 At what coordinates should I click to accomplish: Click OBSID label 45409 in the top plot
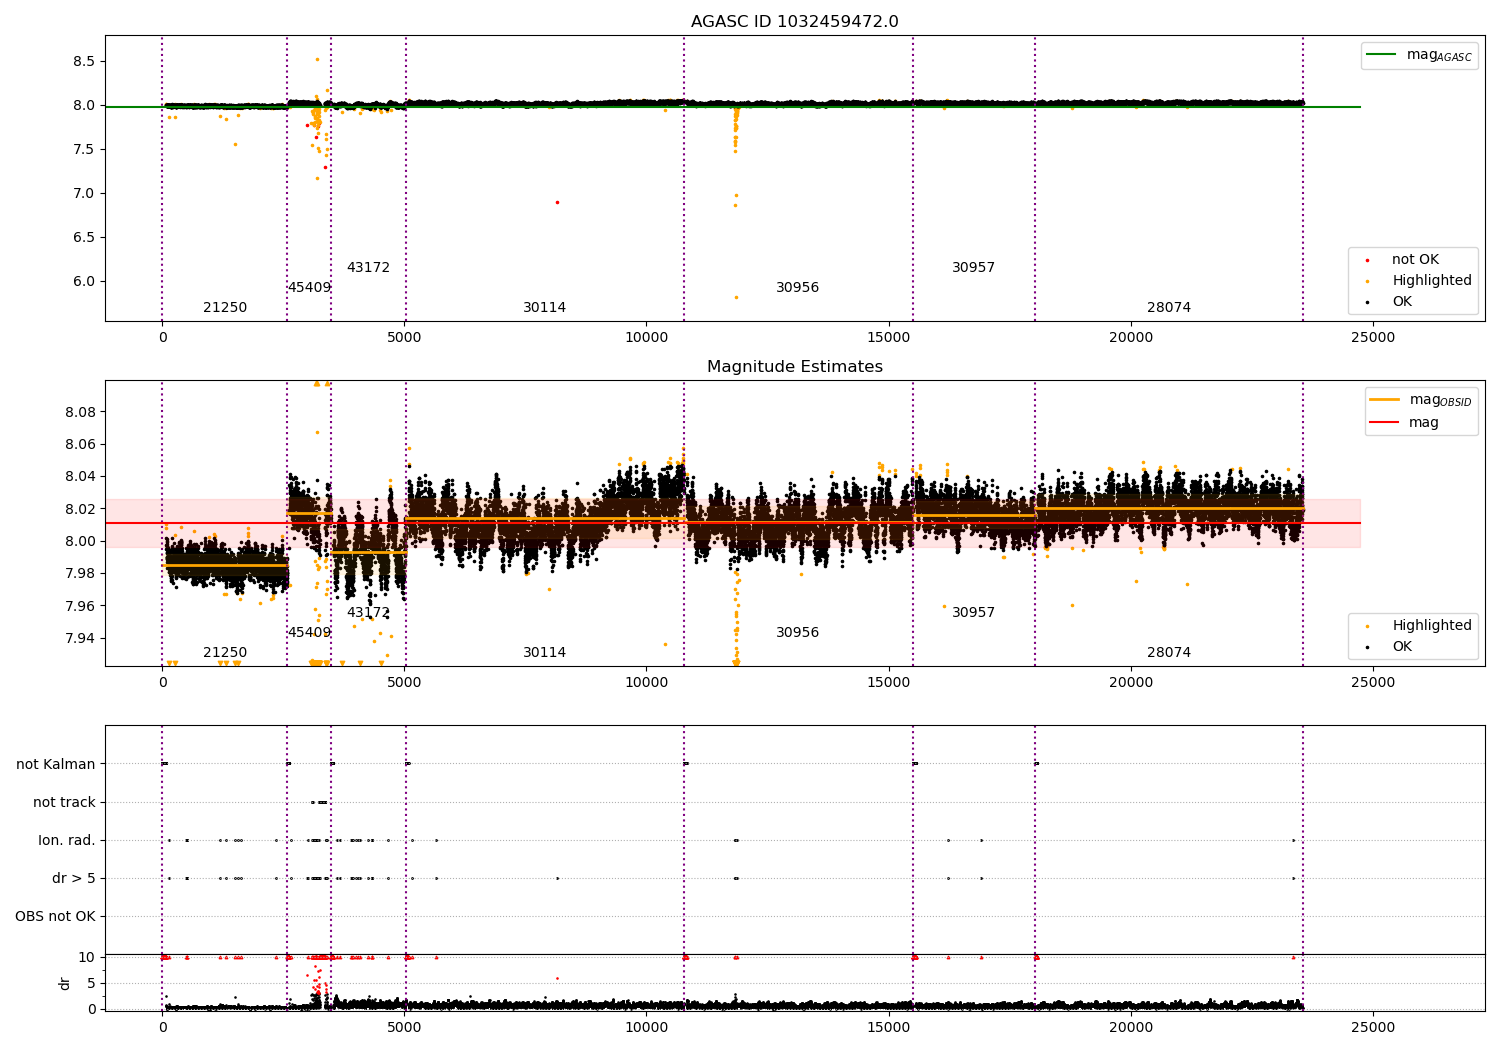click(x=309, y=288)
